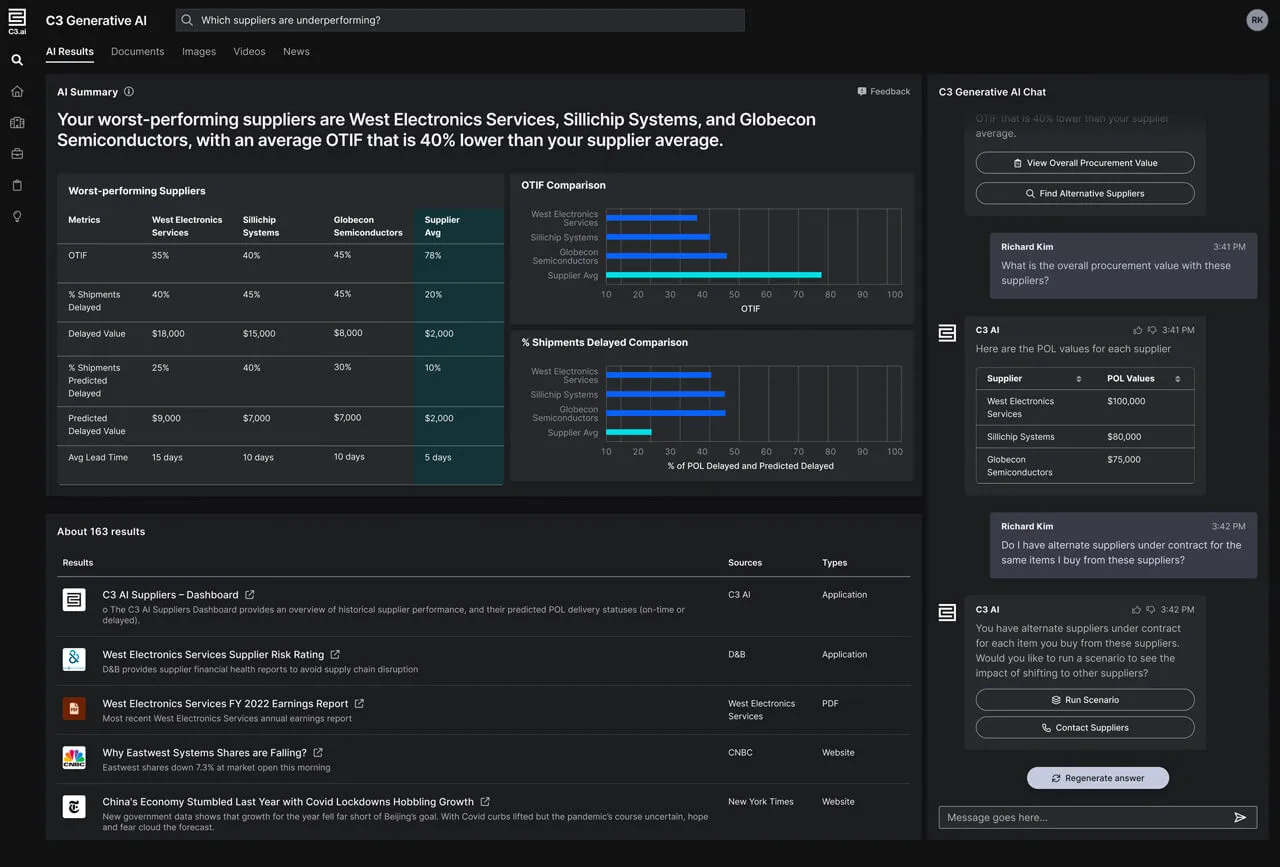Sort chat table by Supplier column
The height and width of the screenshot is (867, 1280).
(1078, 379)
